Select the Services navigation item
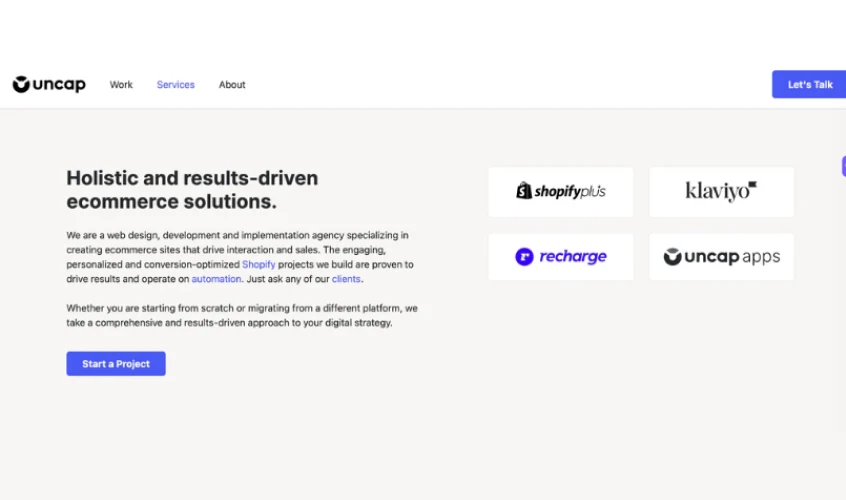 point(175,85)
